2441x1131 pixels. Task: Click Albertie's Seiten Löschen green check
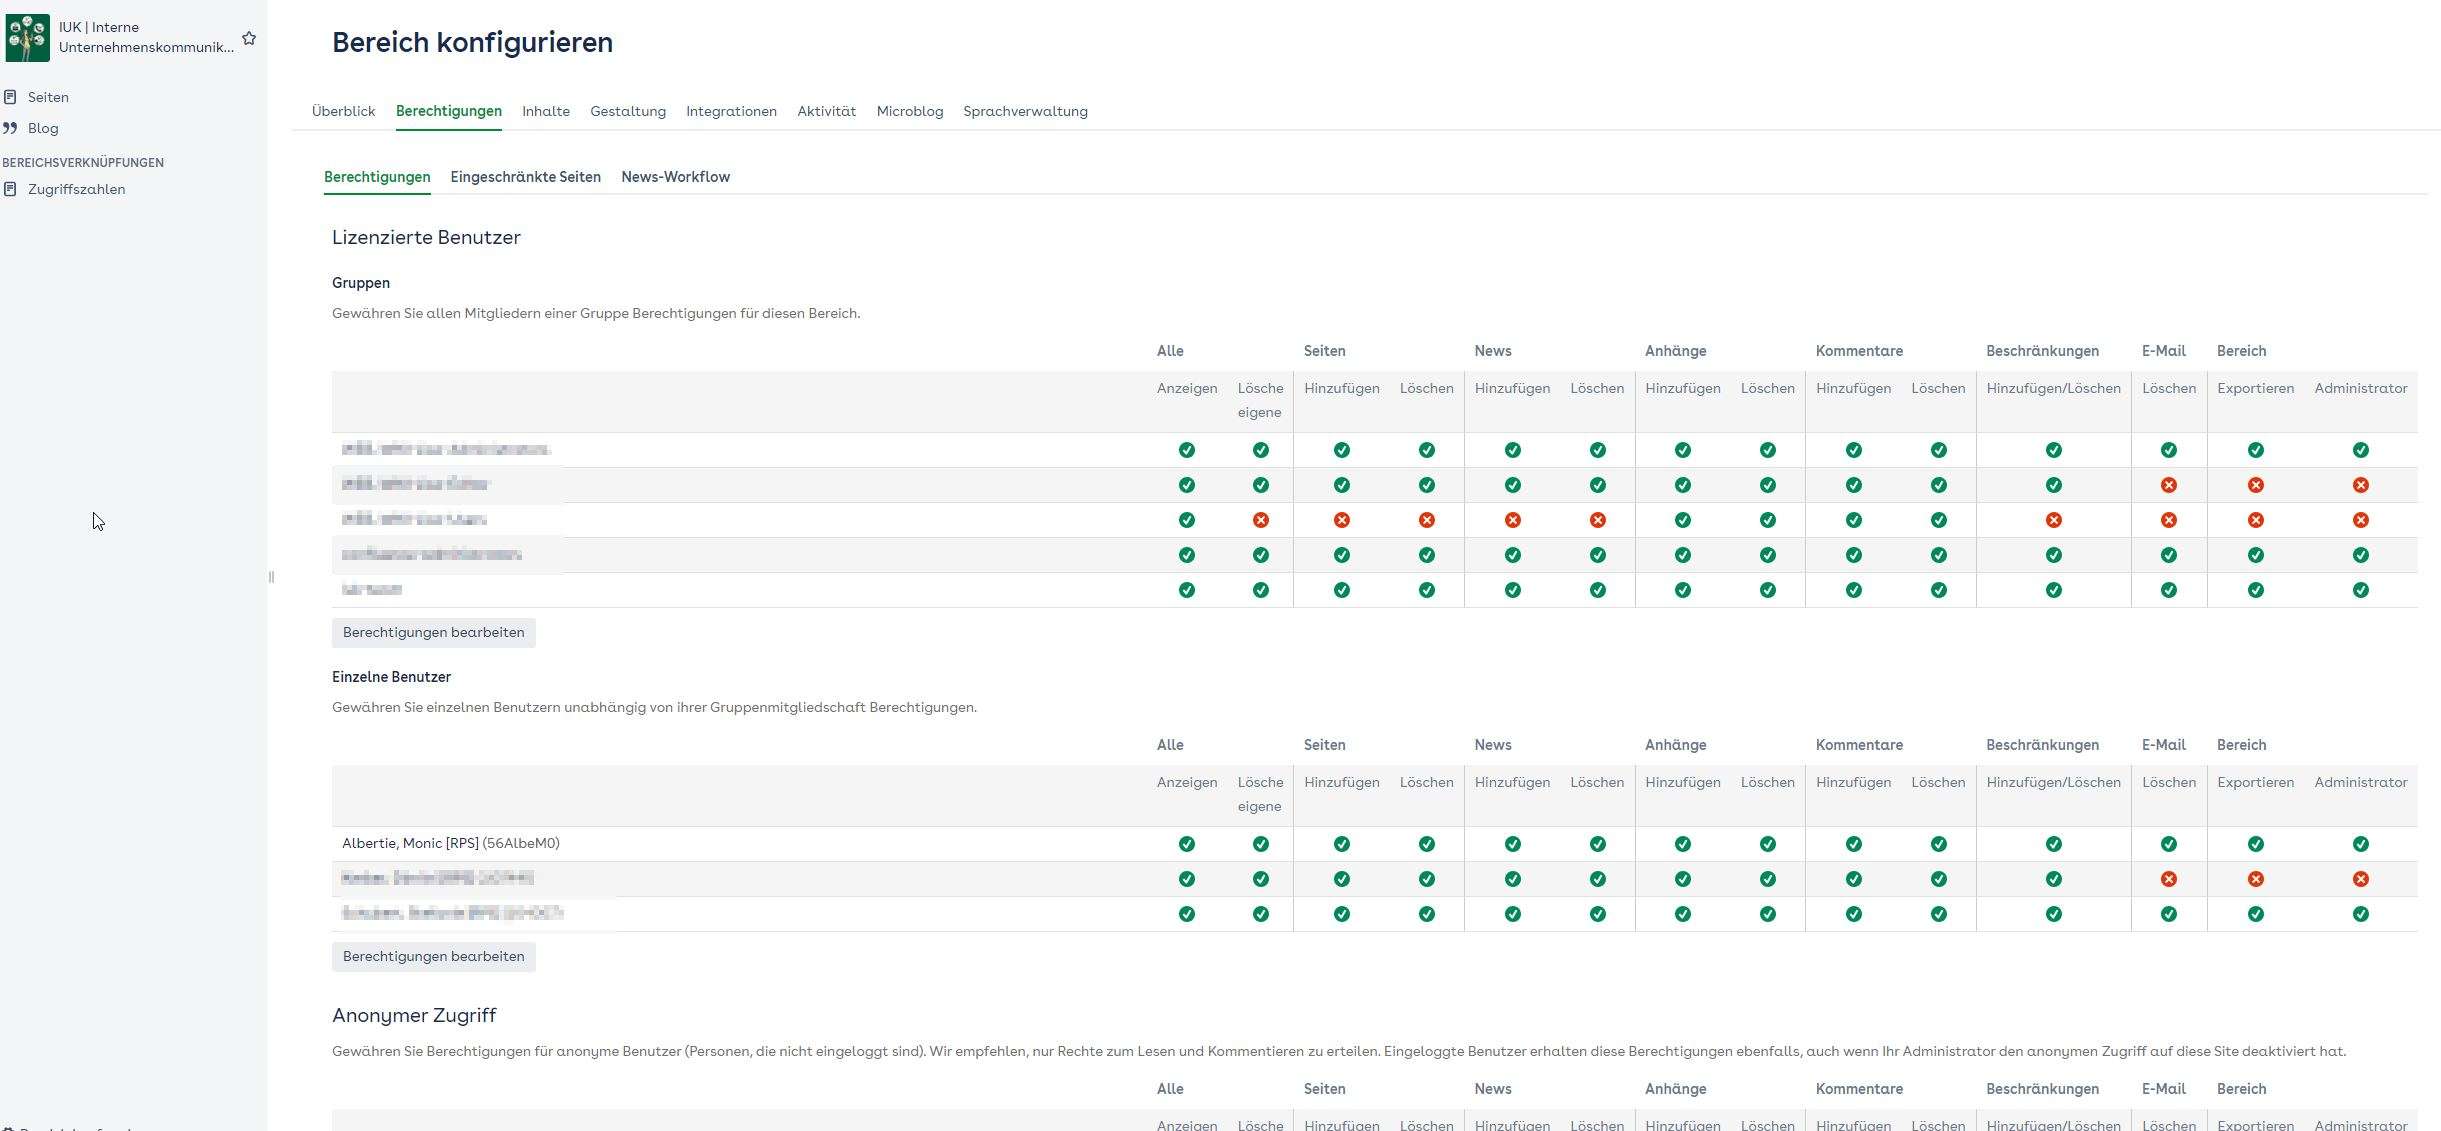[1427, 844]
